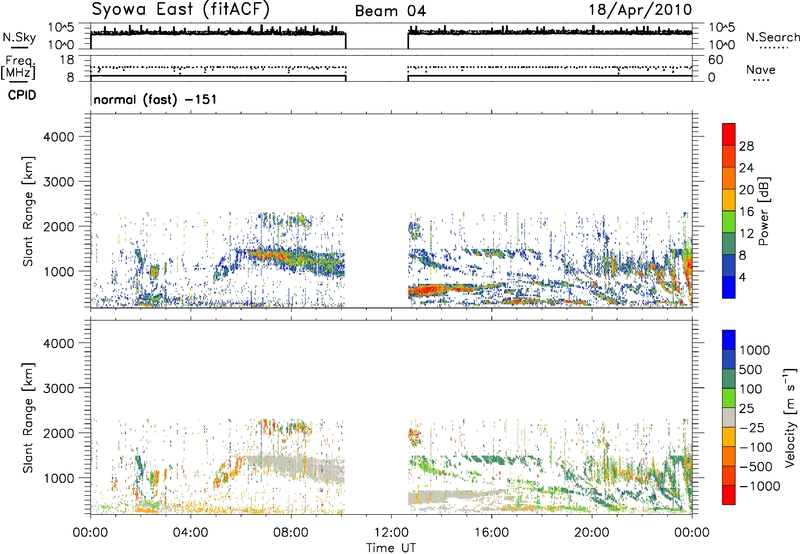The image size is (800, 554).
Task: Click the '16' label on power colorbar
Action: click(746, 212)
